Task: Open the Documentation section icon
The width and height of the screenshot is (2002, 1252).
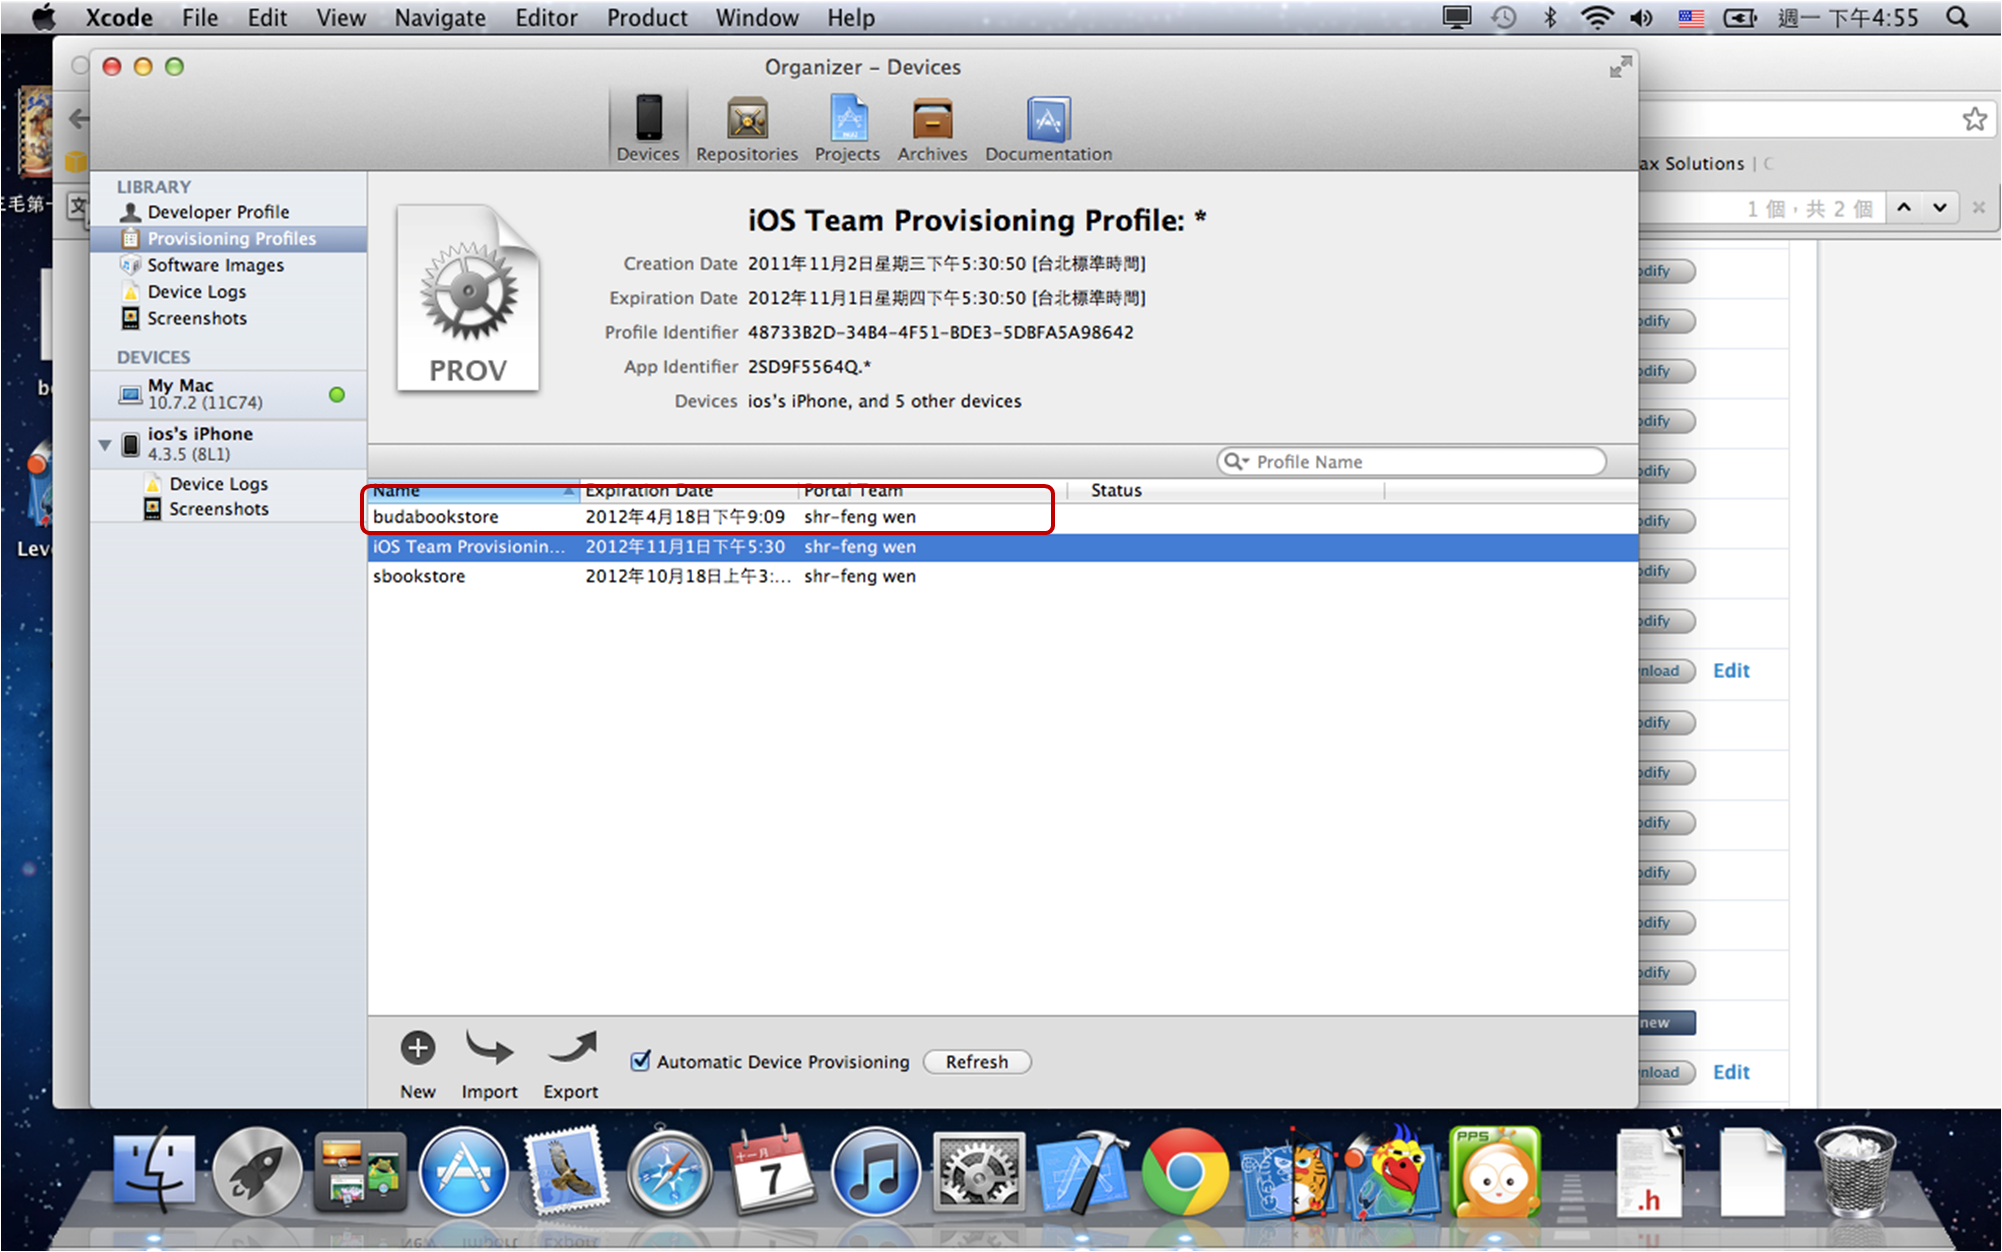Action: 1048,127
